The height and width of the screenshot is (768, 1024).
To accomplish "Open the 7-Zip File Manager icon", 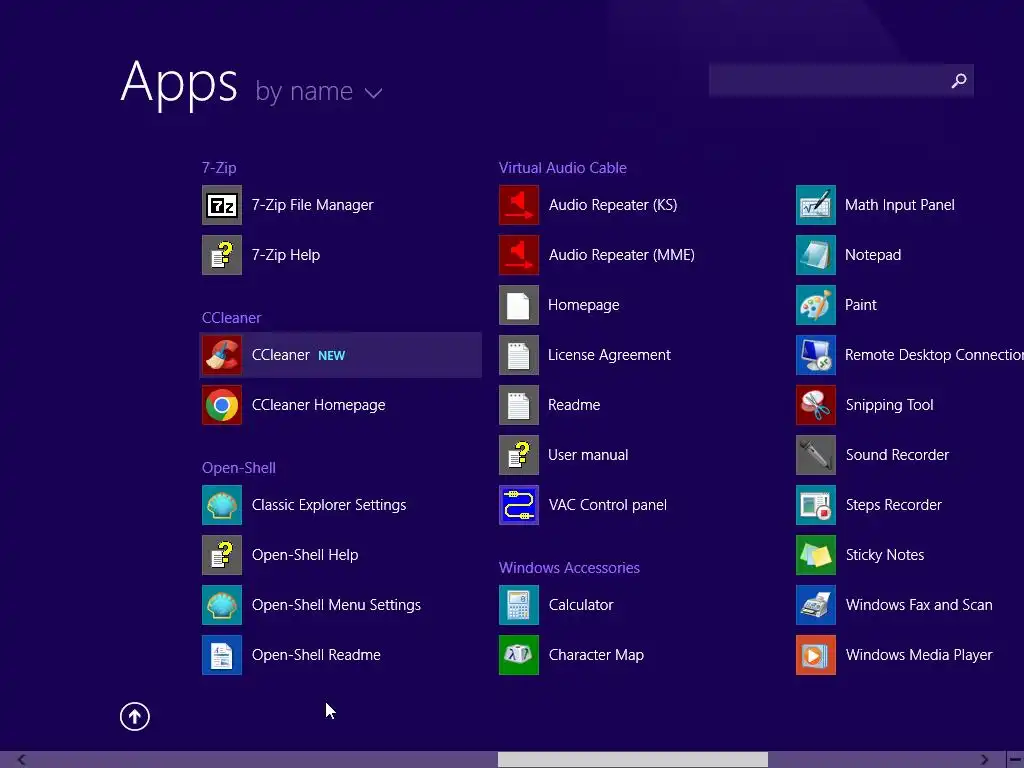I will pyautogui.click(x=222, y=205).
